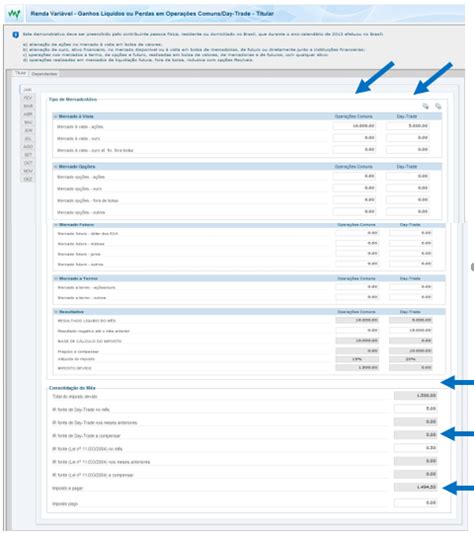Viewport: 474px width, 534px height.
Task: Select the FEV month tab
Action: tap(28, 98)
